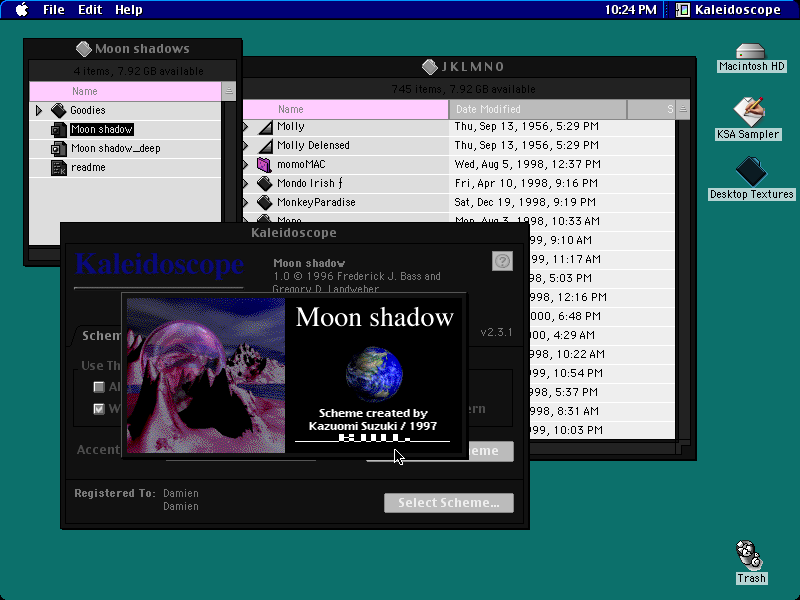Click the Name column header in JKLMNO window
This screenshot has height=600, width=800.
pos(345,109)
